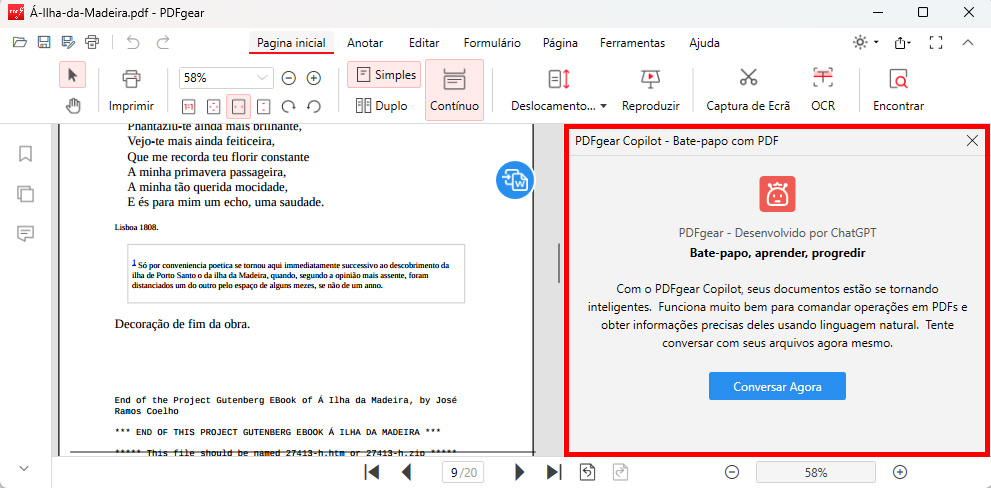Screen dimensions: 991x488
Task: Open the Encontrar search tool
Action: click(898, 90)
